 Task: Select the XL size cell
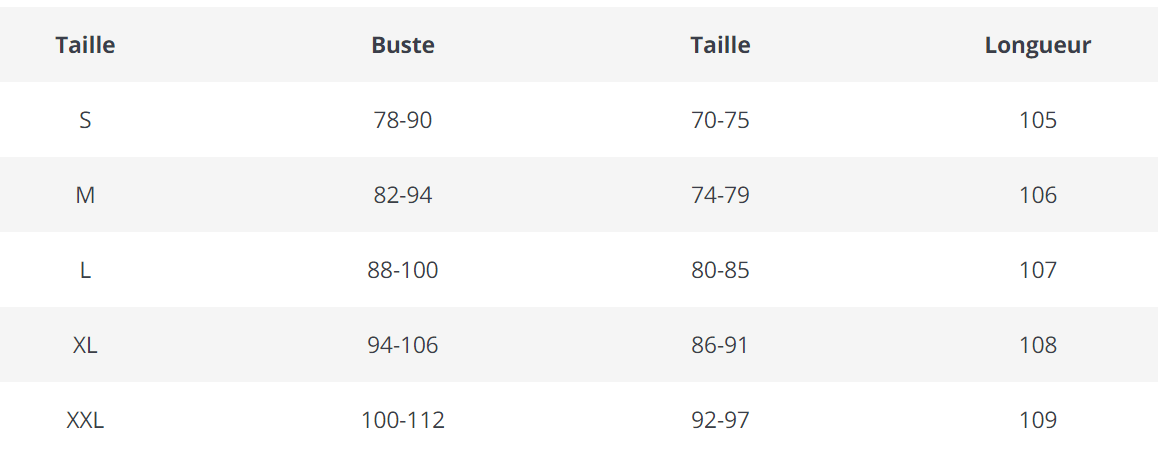pyautogui.click(x=85, y=345)
